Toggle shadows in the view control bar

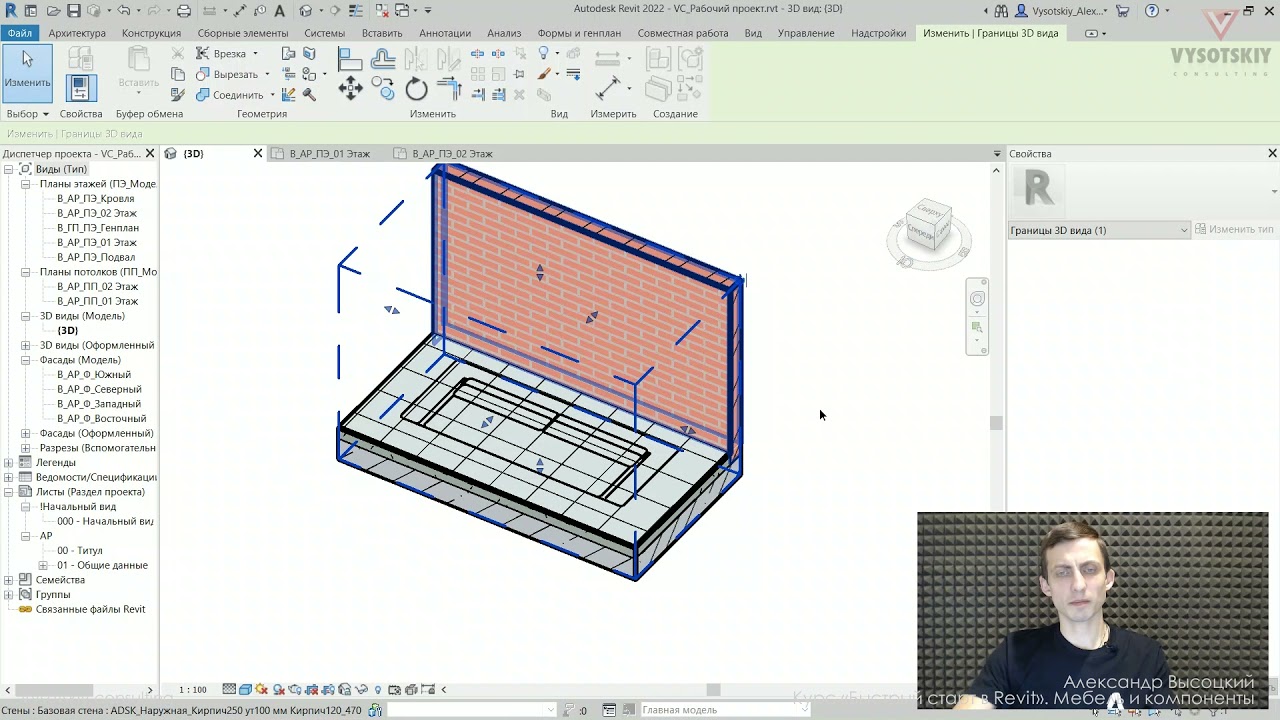point(279,689)
